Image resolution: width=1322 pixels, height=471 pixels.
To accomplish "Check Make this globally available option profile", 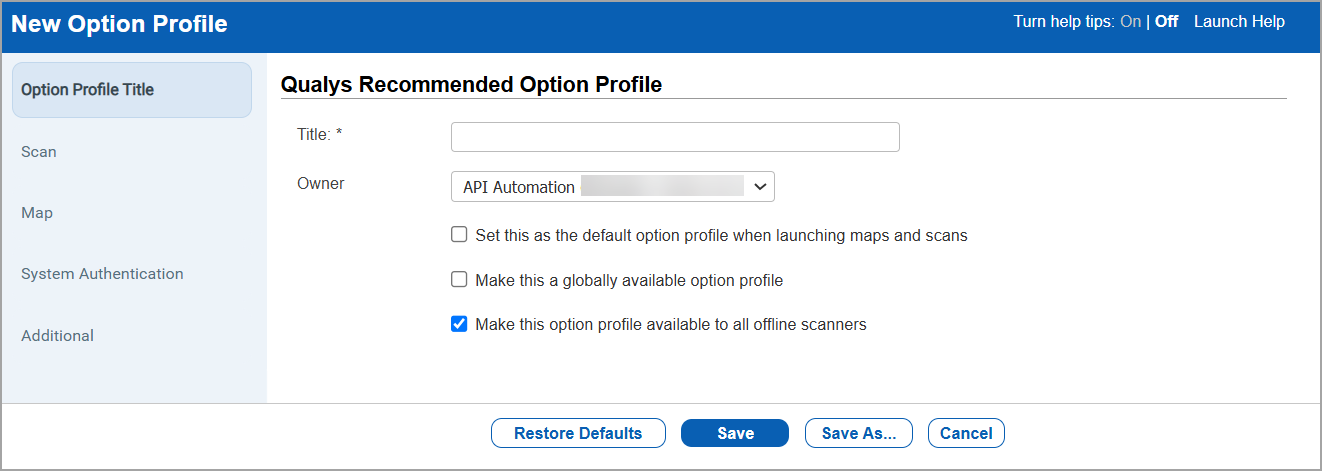I will 460,280.
